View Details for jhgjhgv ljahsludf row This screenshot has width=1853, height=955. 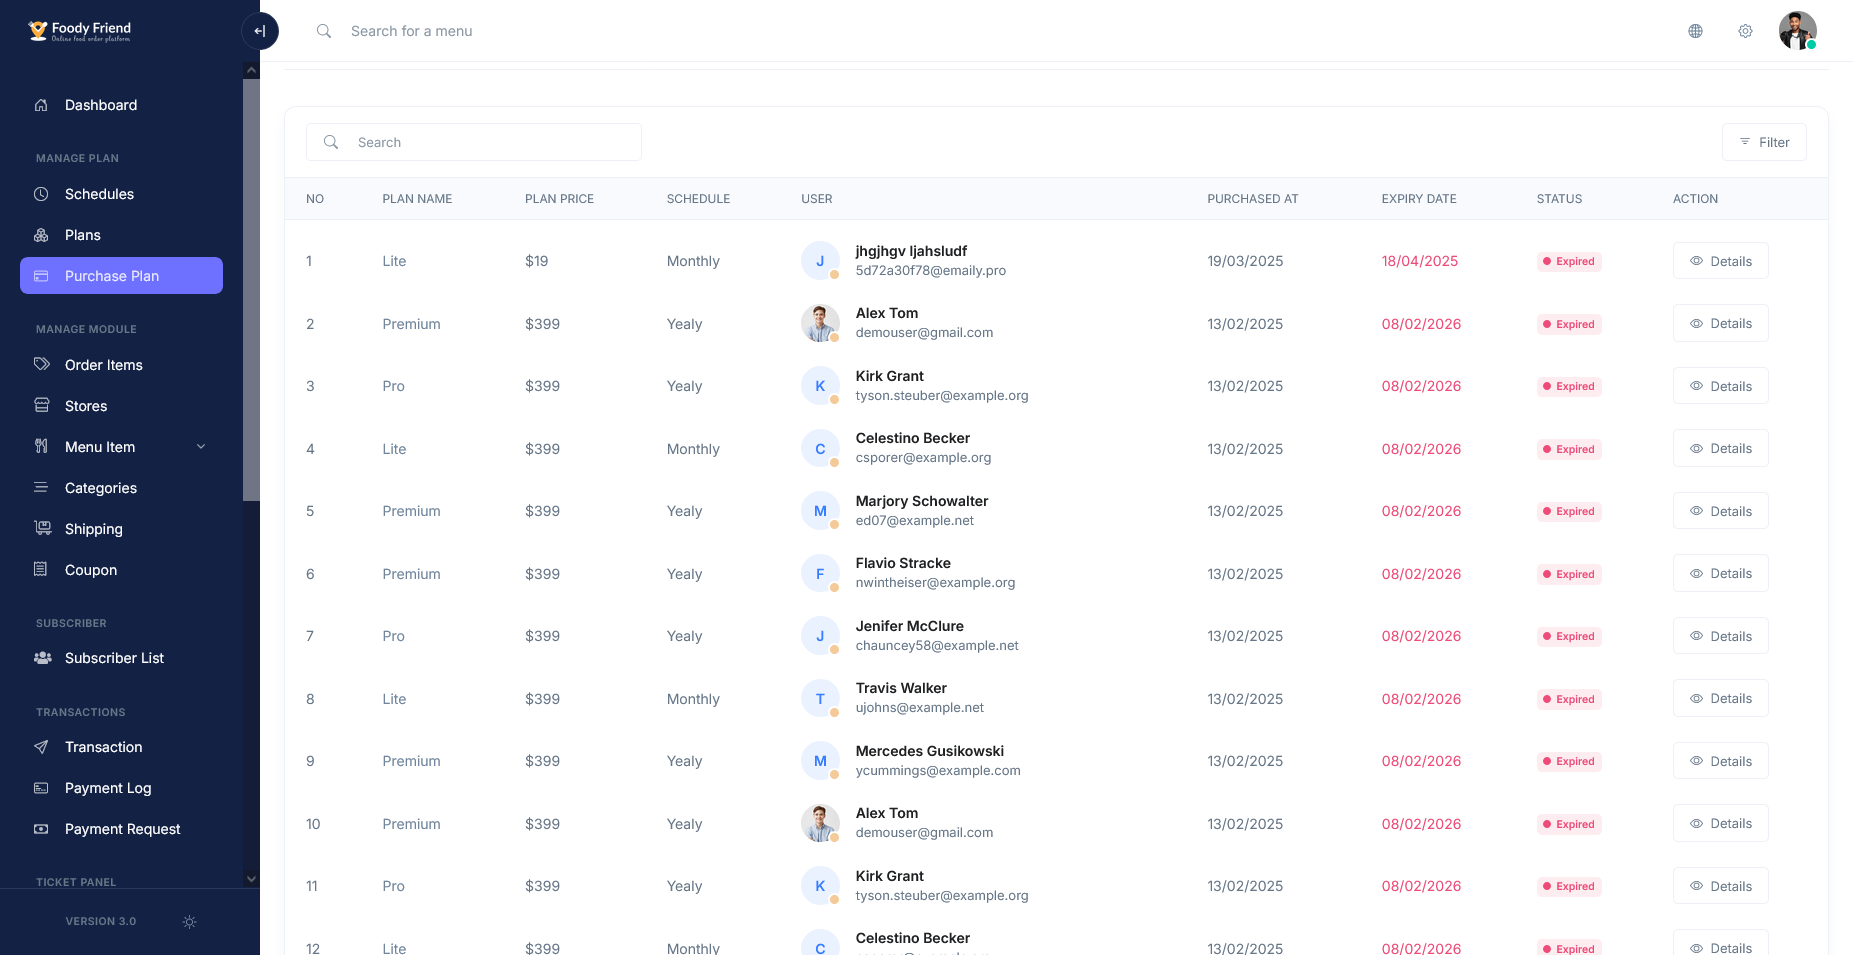point(1720,261)
